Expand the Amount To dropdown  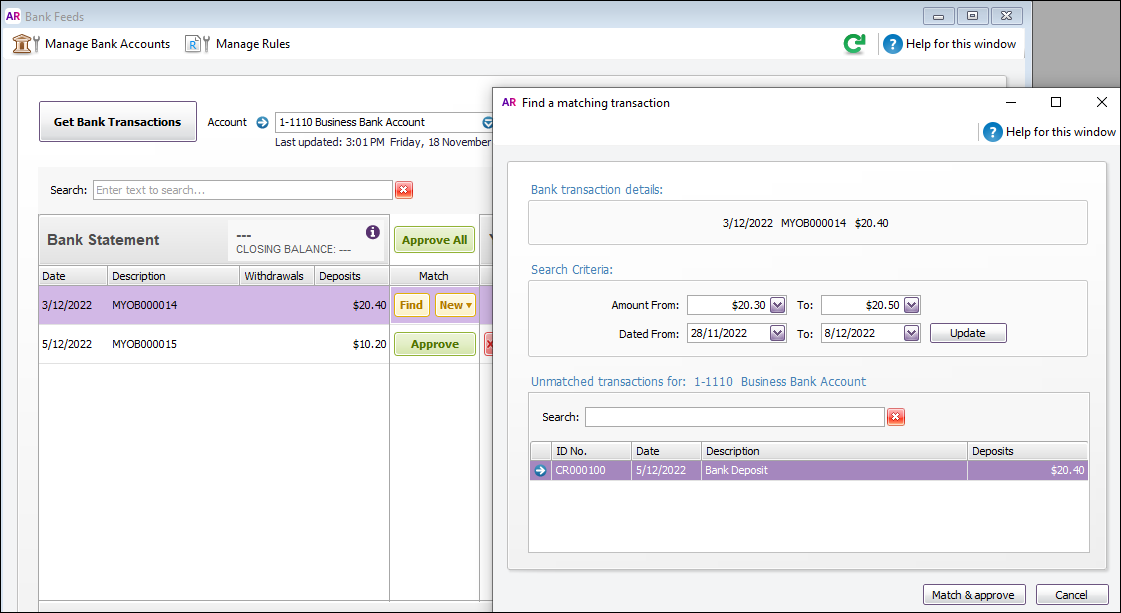pyautogui.click(x=911, y=305)
